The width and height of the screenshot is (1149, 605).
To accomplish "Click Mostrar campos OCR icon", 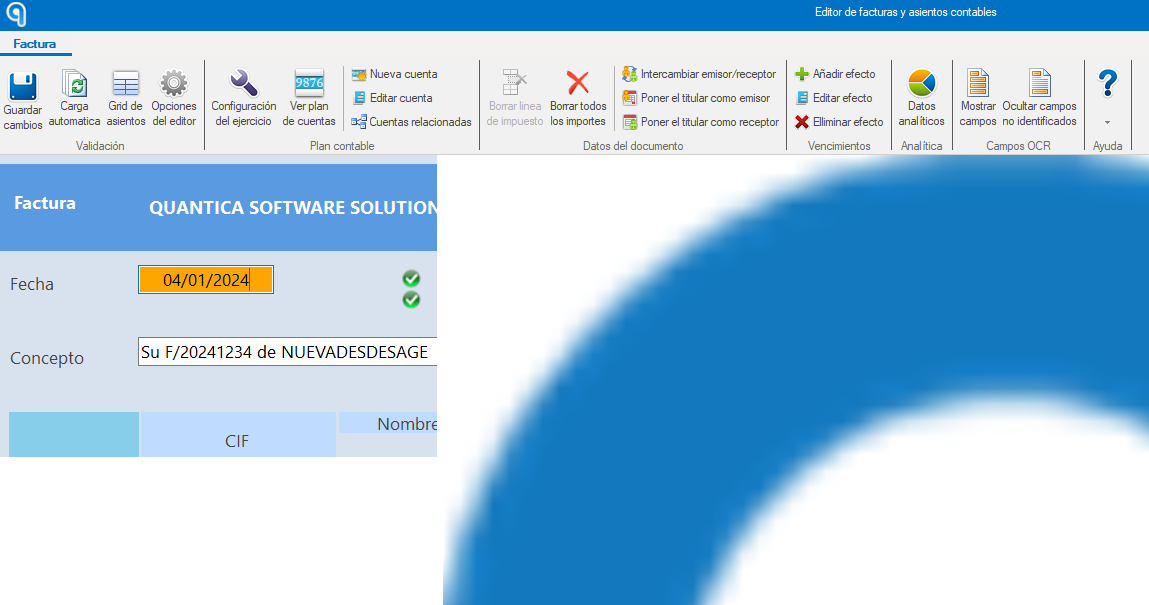I will 978,83.
